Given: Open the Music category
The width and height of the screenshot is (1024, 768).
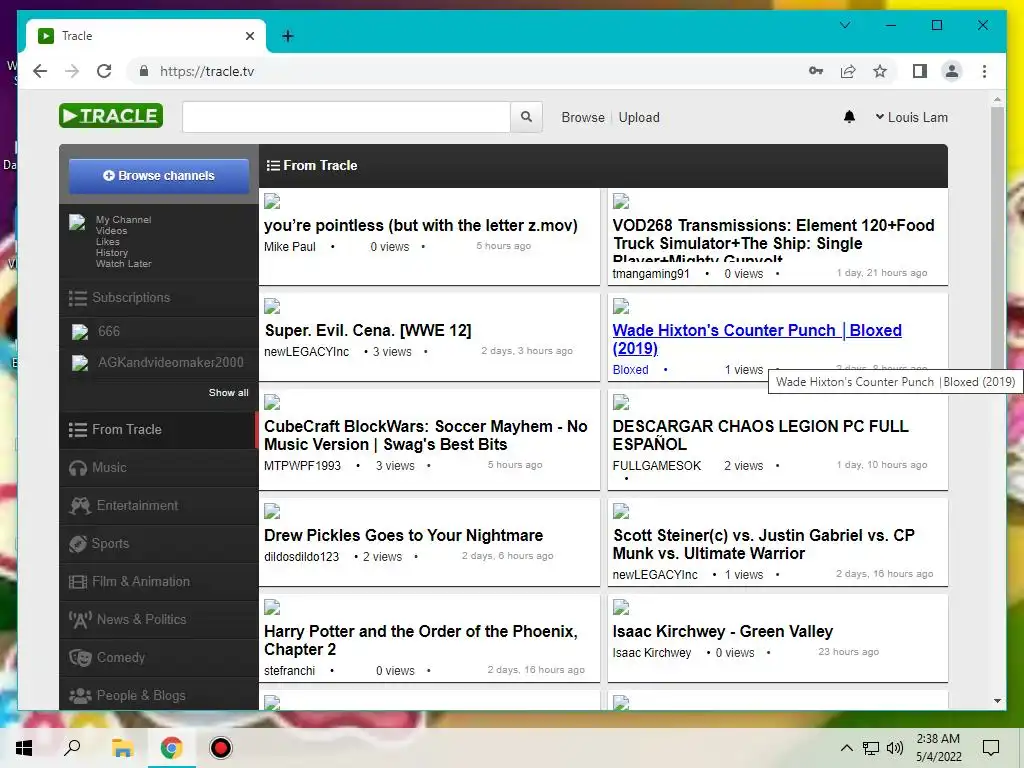Looking at the screenshot, I should pyautogui.click(x=159, y=468).
